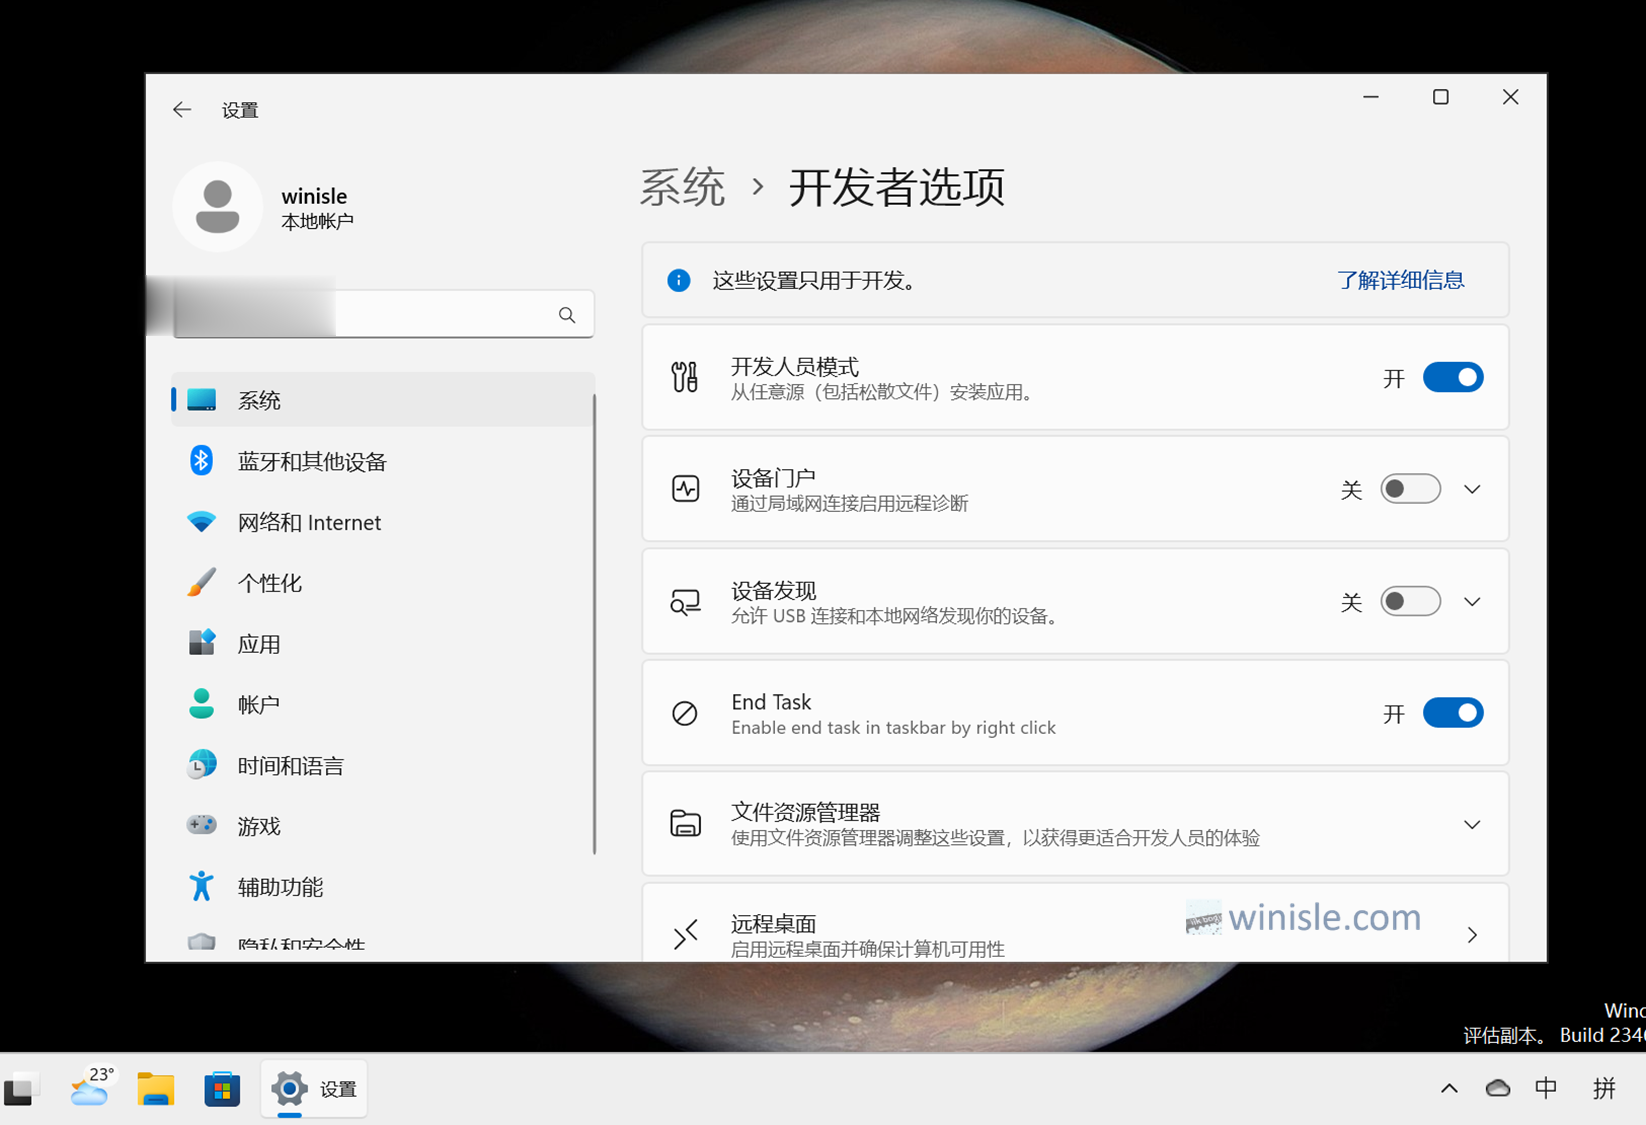Click the 本地帐户 label
Viewport: 1646px width, 1125px height.
click(x=317, y=221)
